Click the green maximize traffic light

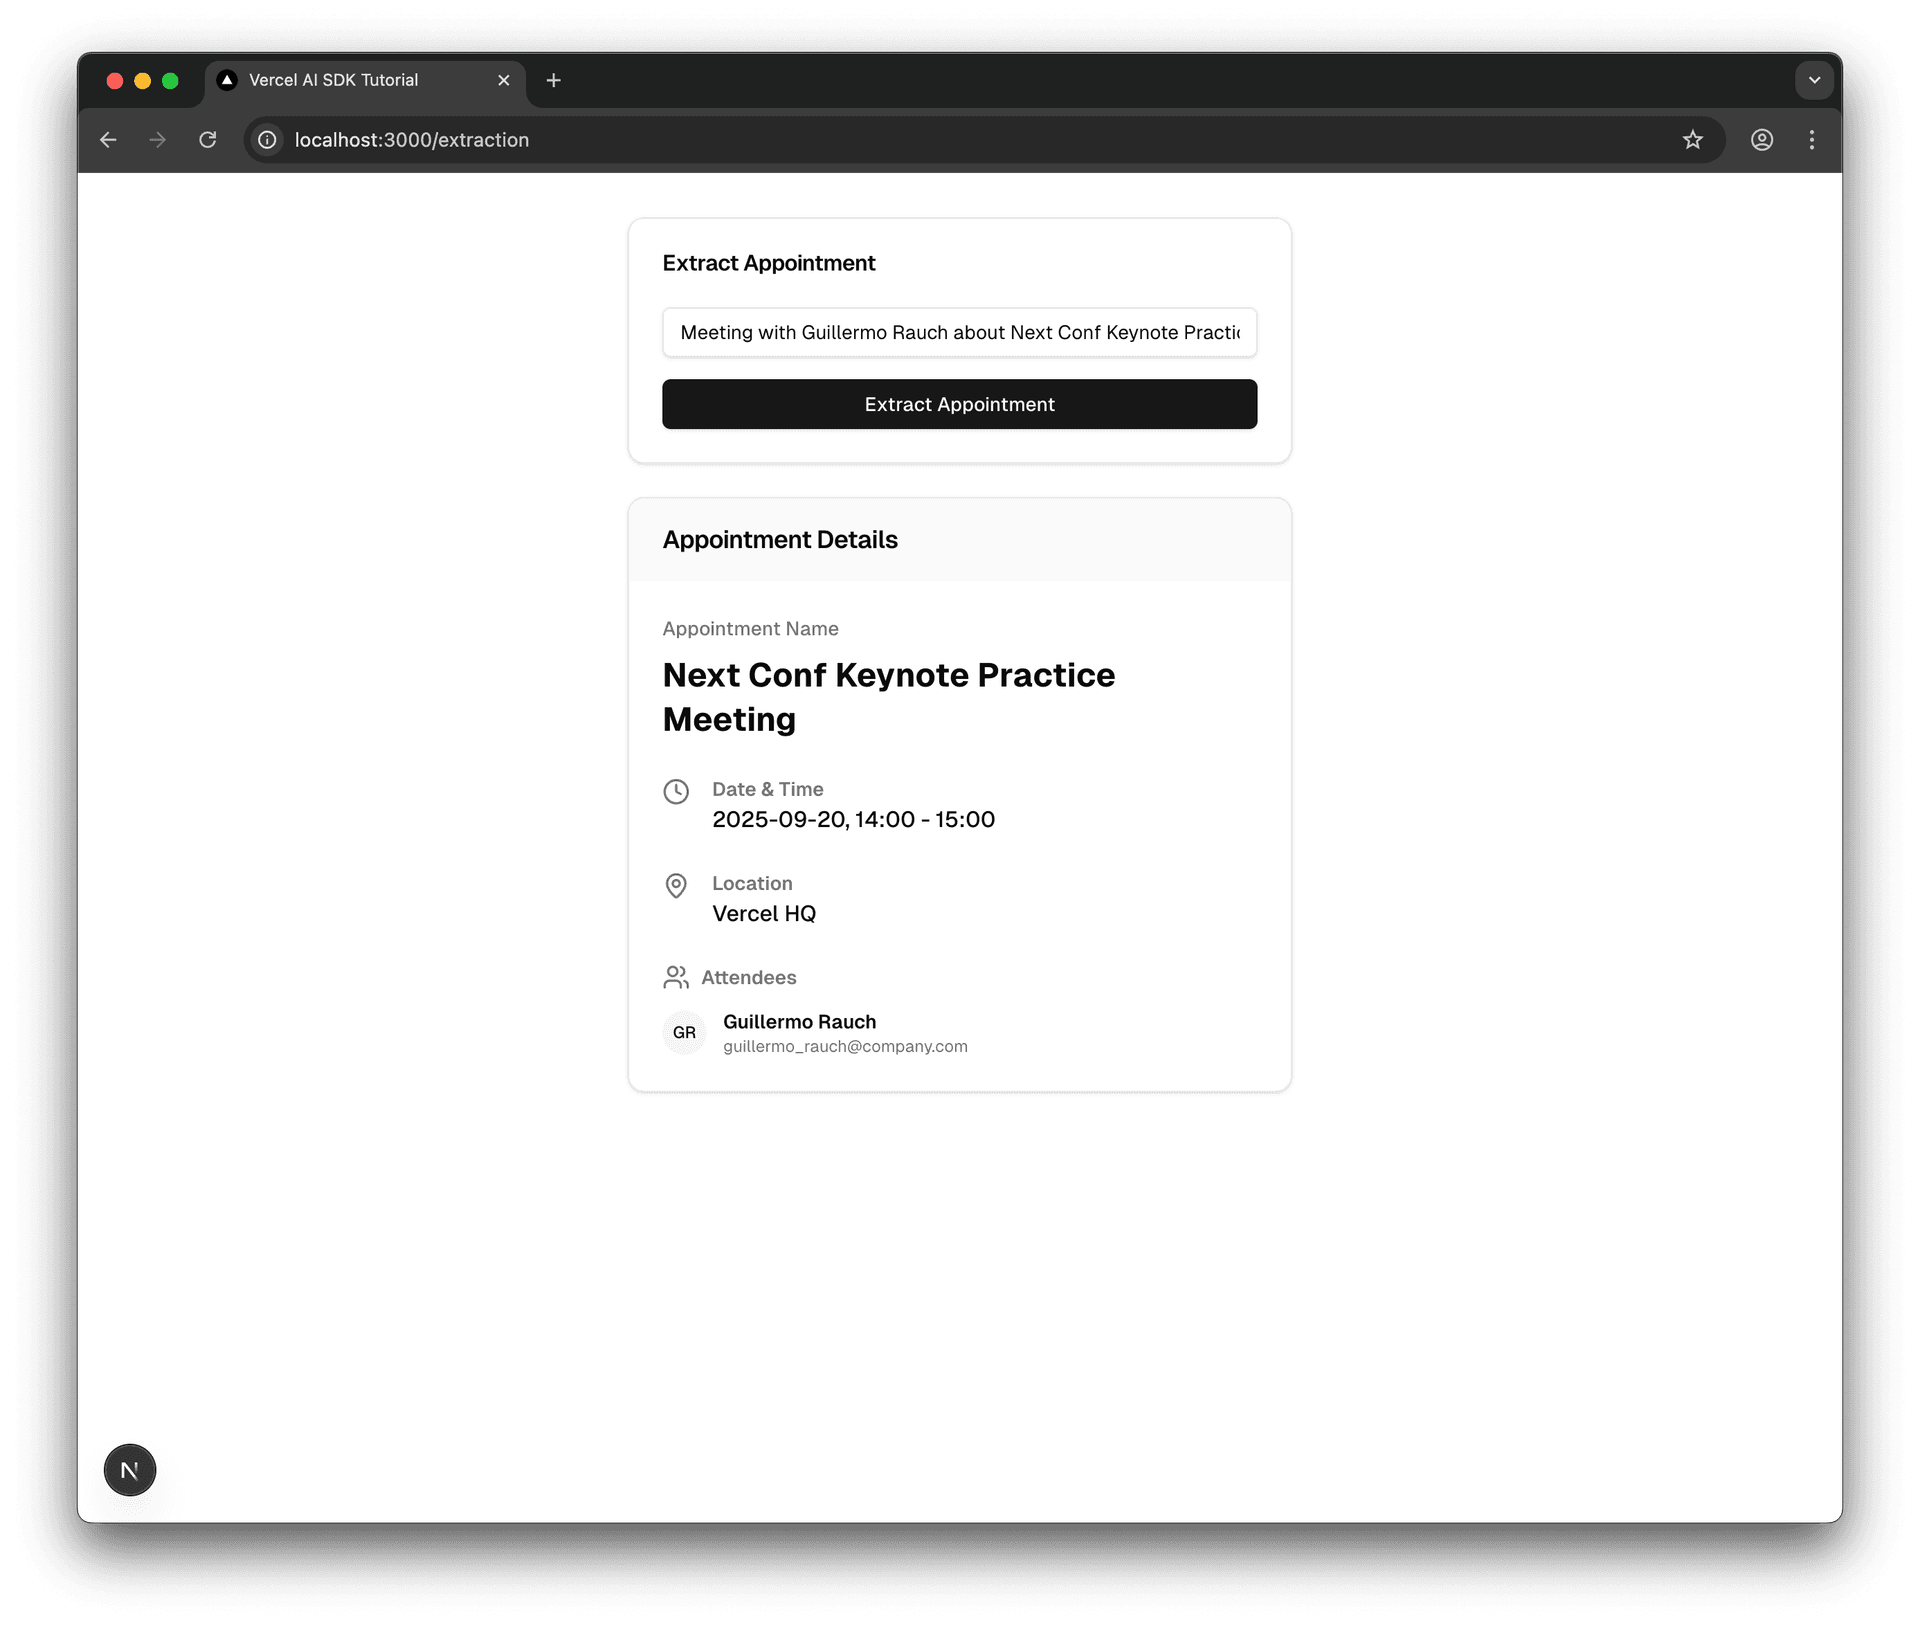click(171, 80)
